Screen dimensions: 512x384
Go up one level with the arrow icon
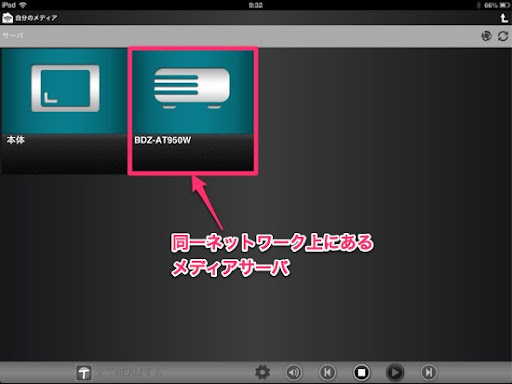pos(504,18)
